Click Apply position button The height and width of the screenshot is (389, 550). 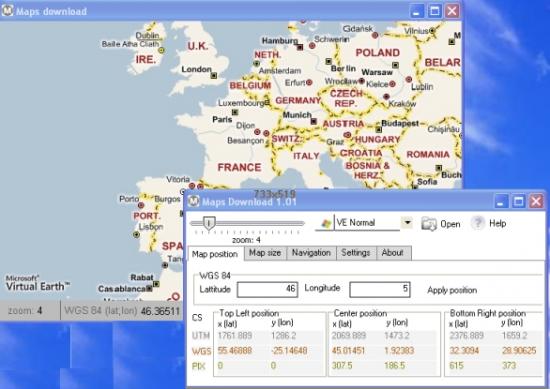click(452, 290)
